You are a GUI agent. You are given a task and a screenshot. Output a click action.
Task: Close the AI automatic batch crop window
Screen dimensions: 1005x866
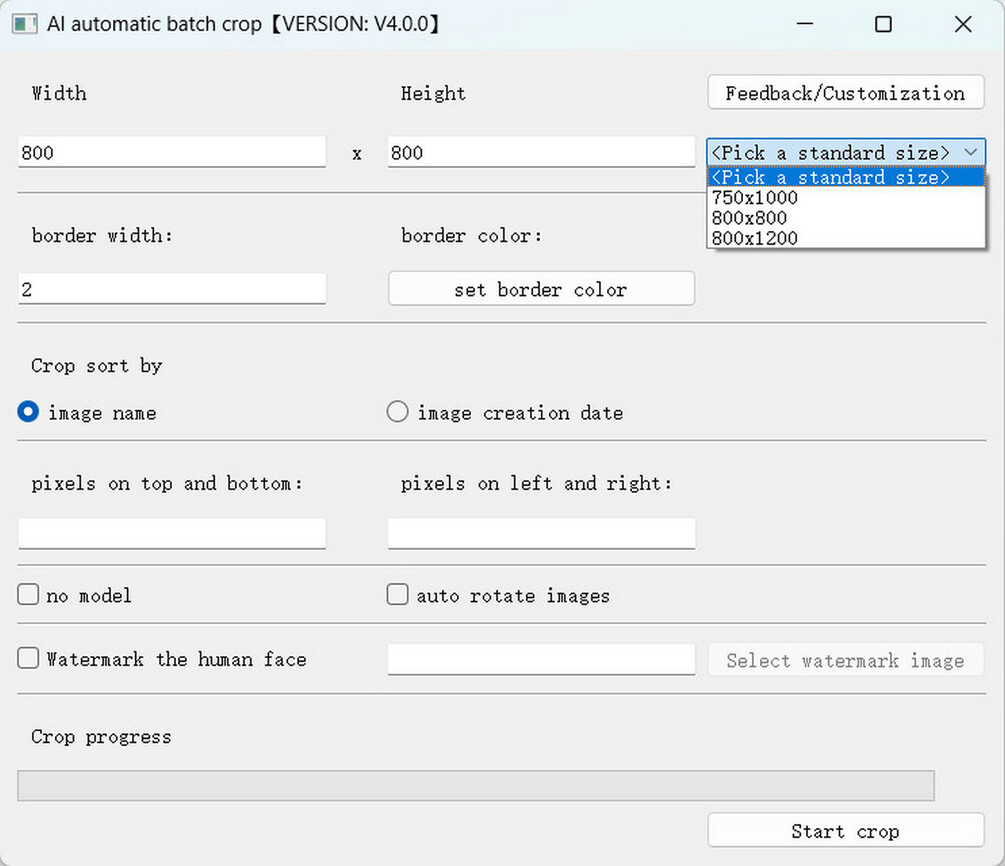click(963, 24)
